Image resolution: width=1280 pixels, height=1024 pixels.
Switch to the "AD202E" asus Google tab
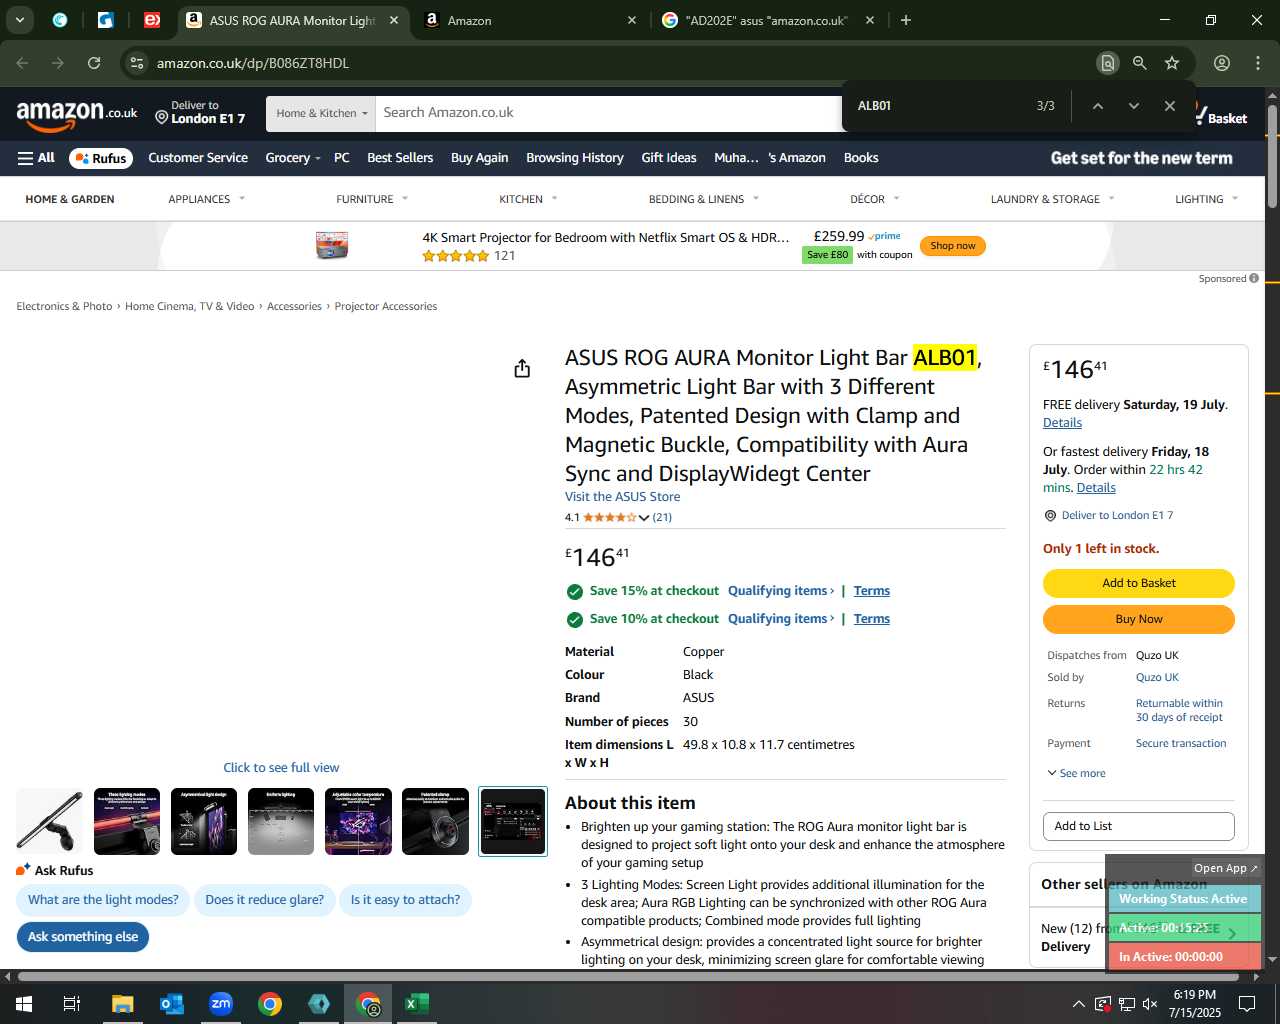pyautogui.click(x=768, y=20)
